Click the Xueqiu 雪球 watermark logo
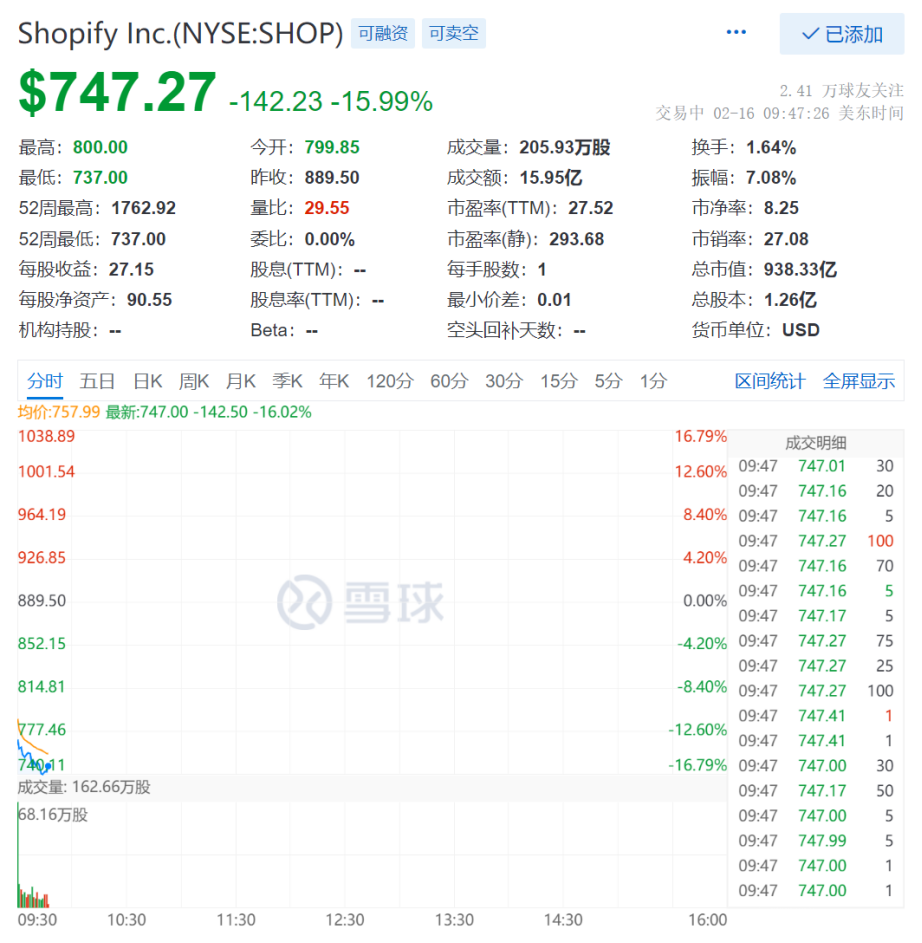922x943 pixels. click(x=360, y=602)
